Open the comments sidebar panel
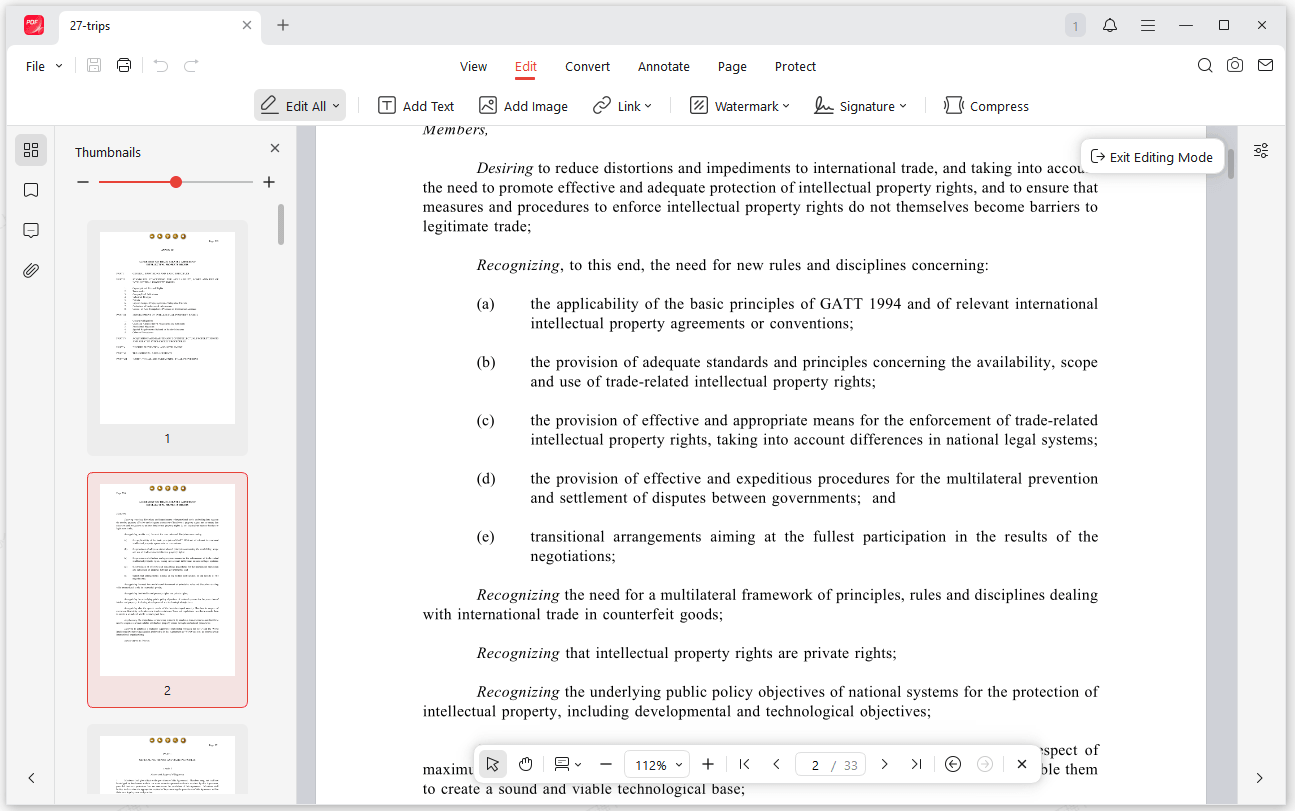 (x=31, y=230)
